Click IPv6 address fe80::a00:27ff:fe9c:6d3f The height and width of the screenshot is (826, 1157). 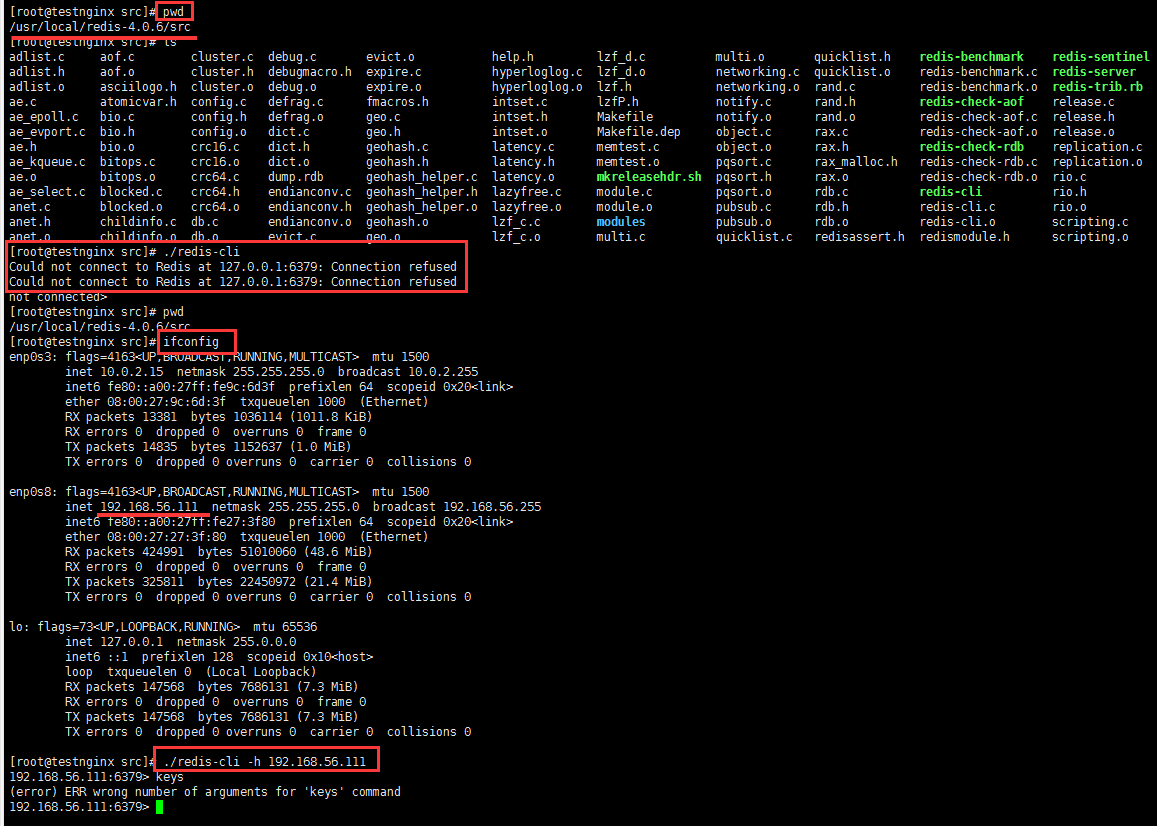(x=190, y=387)
